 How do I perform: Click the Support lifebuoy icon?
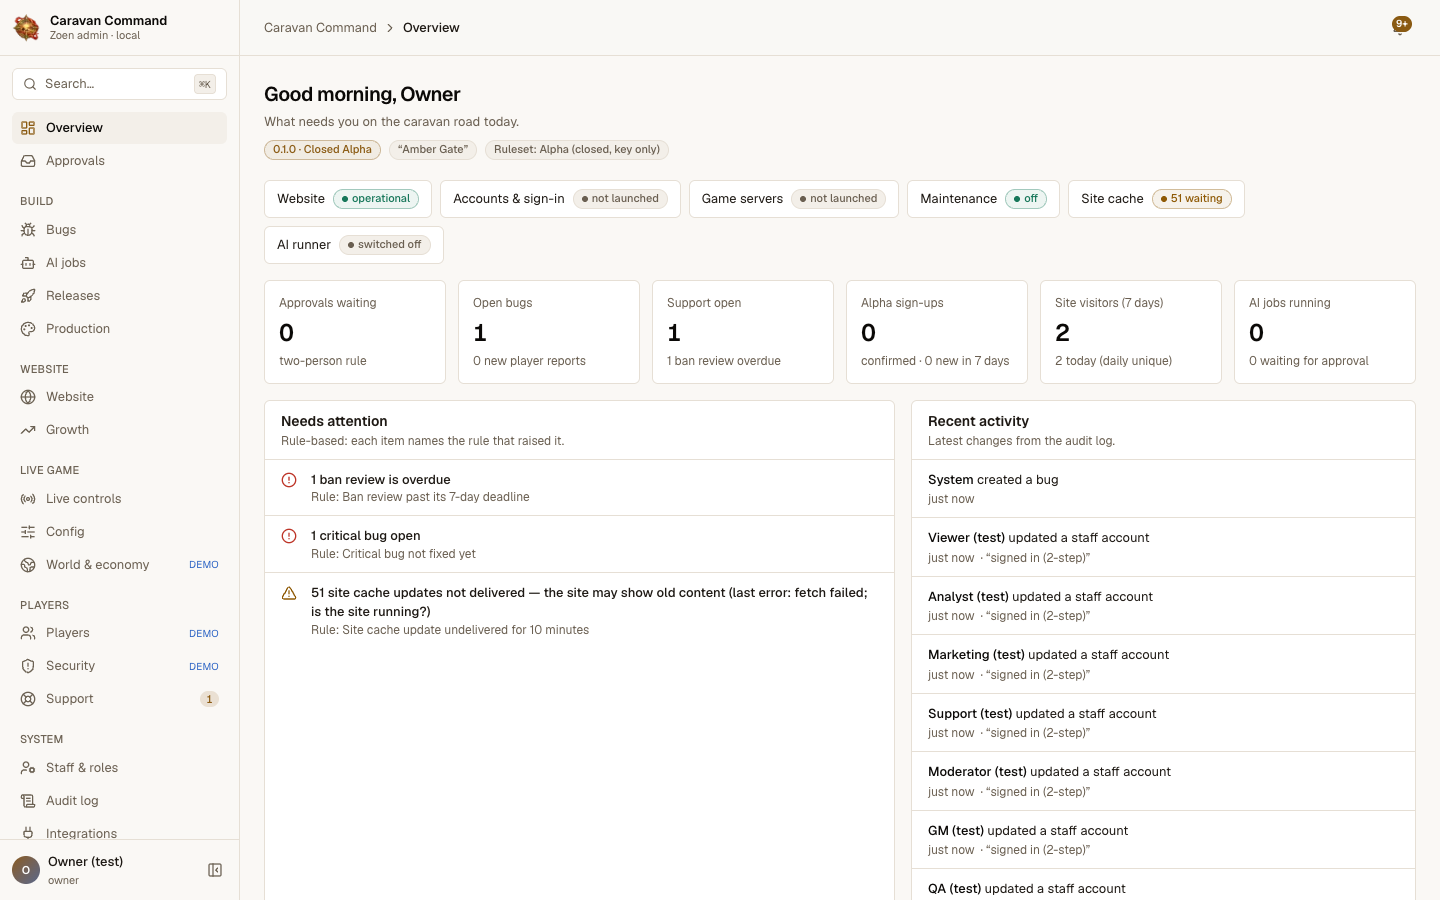[28, 699]
